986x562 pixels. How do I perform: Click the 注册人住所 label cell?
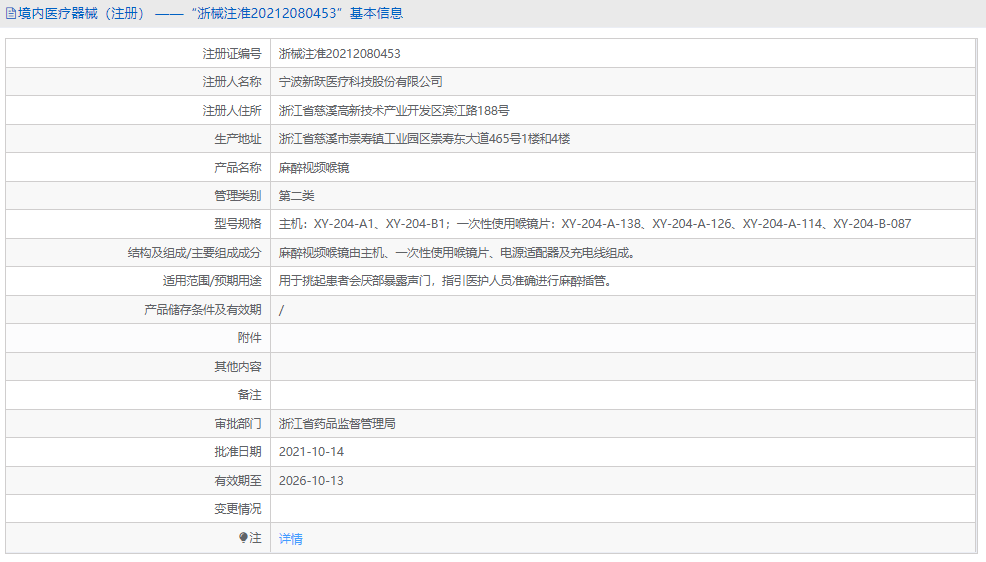[x=138, y=111]
